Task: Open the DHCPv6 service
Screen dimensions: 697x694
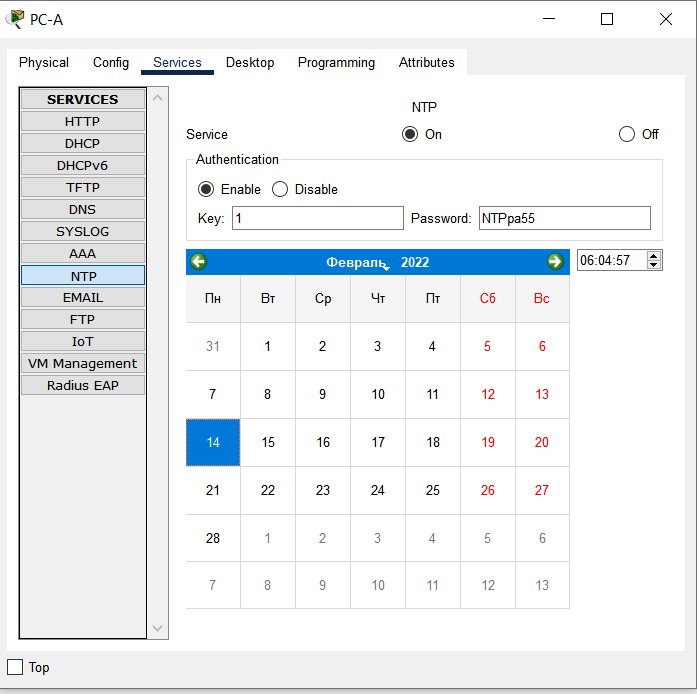Action: 83,165
